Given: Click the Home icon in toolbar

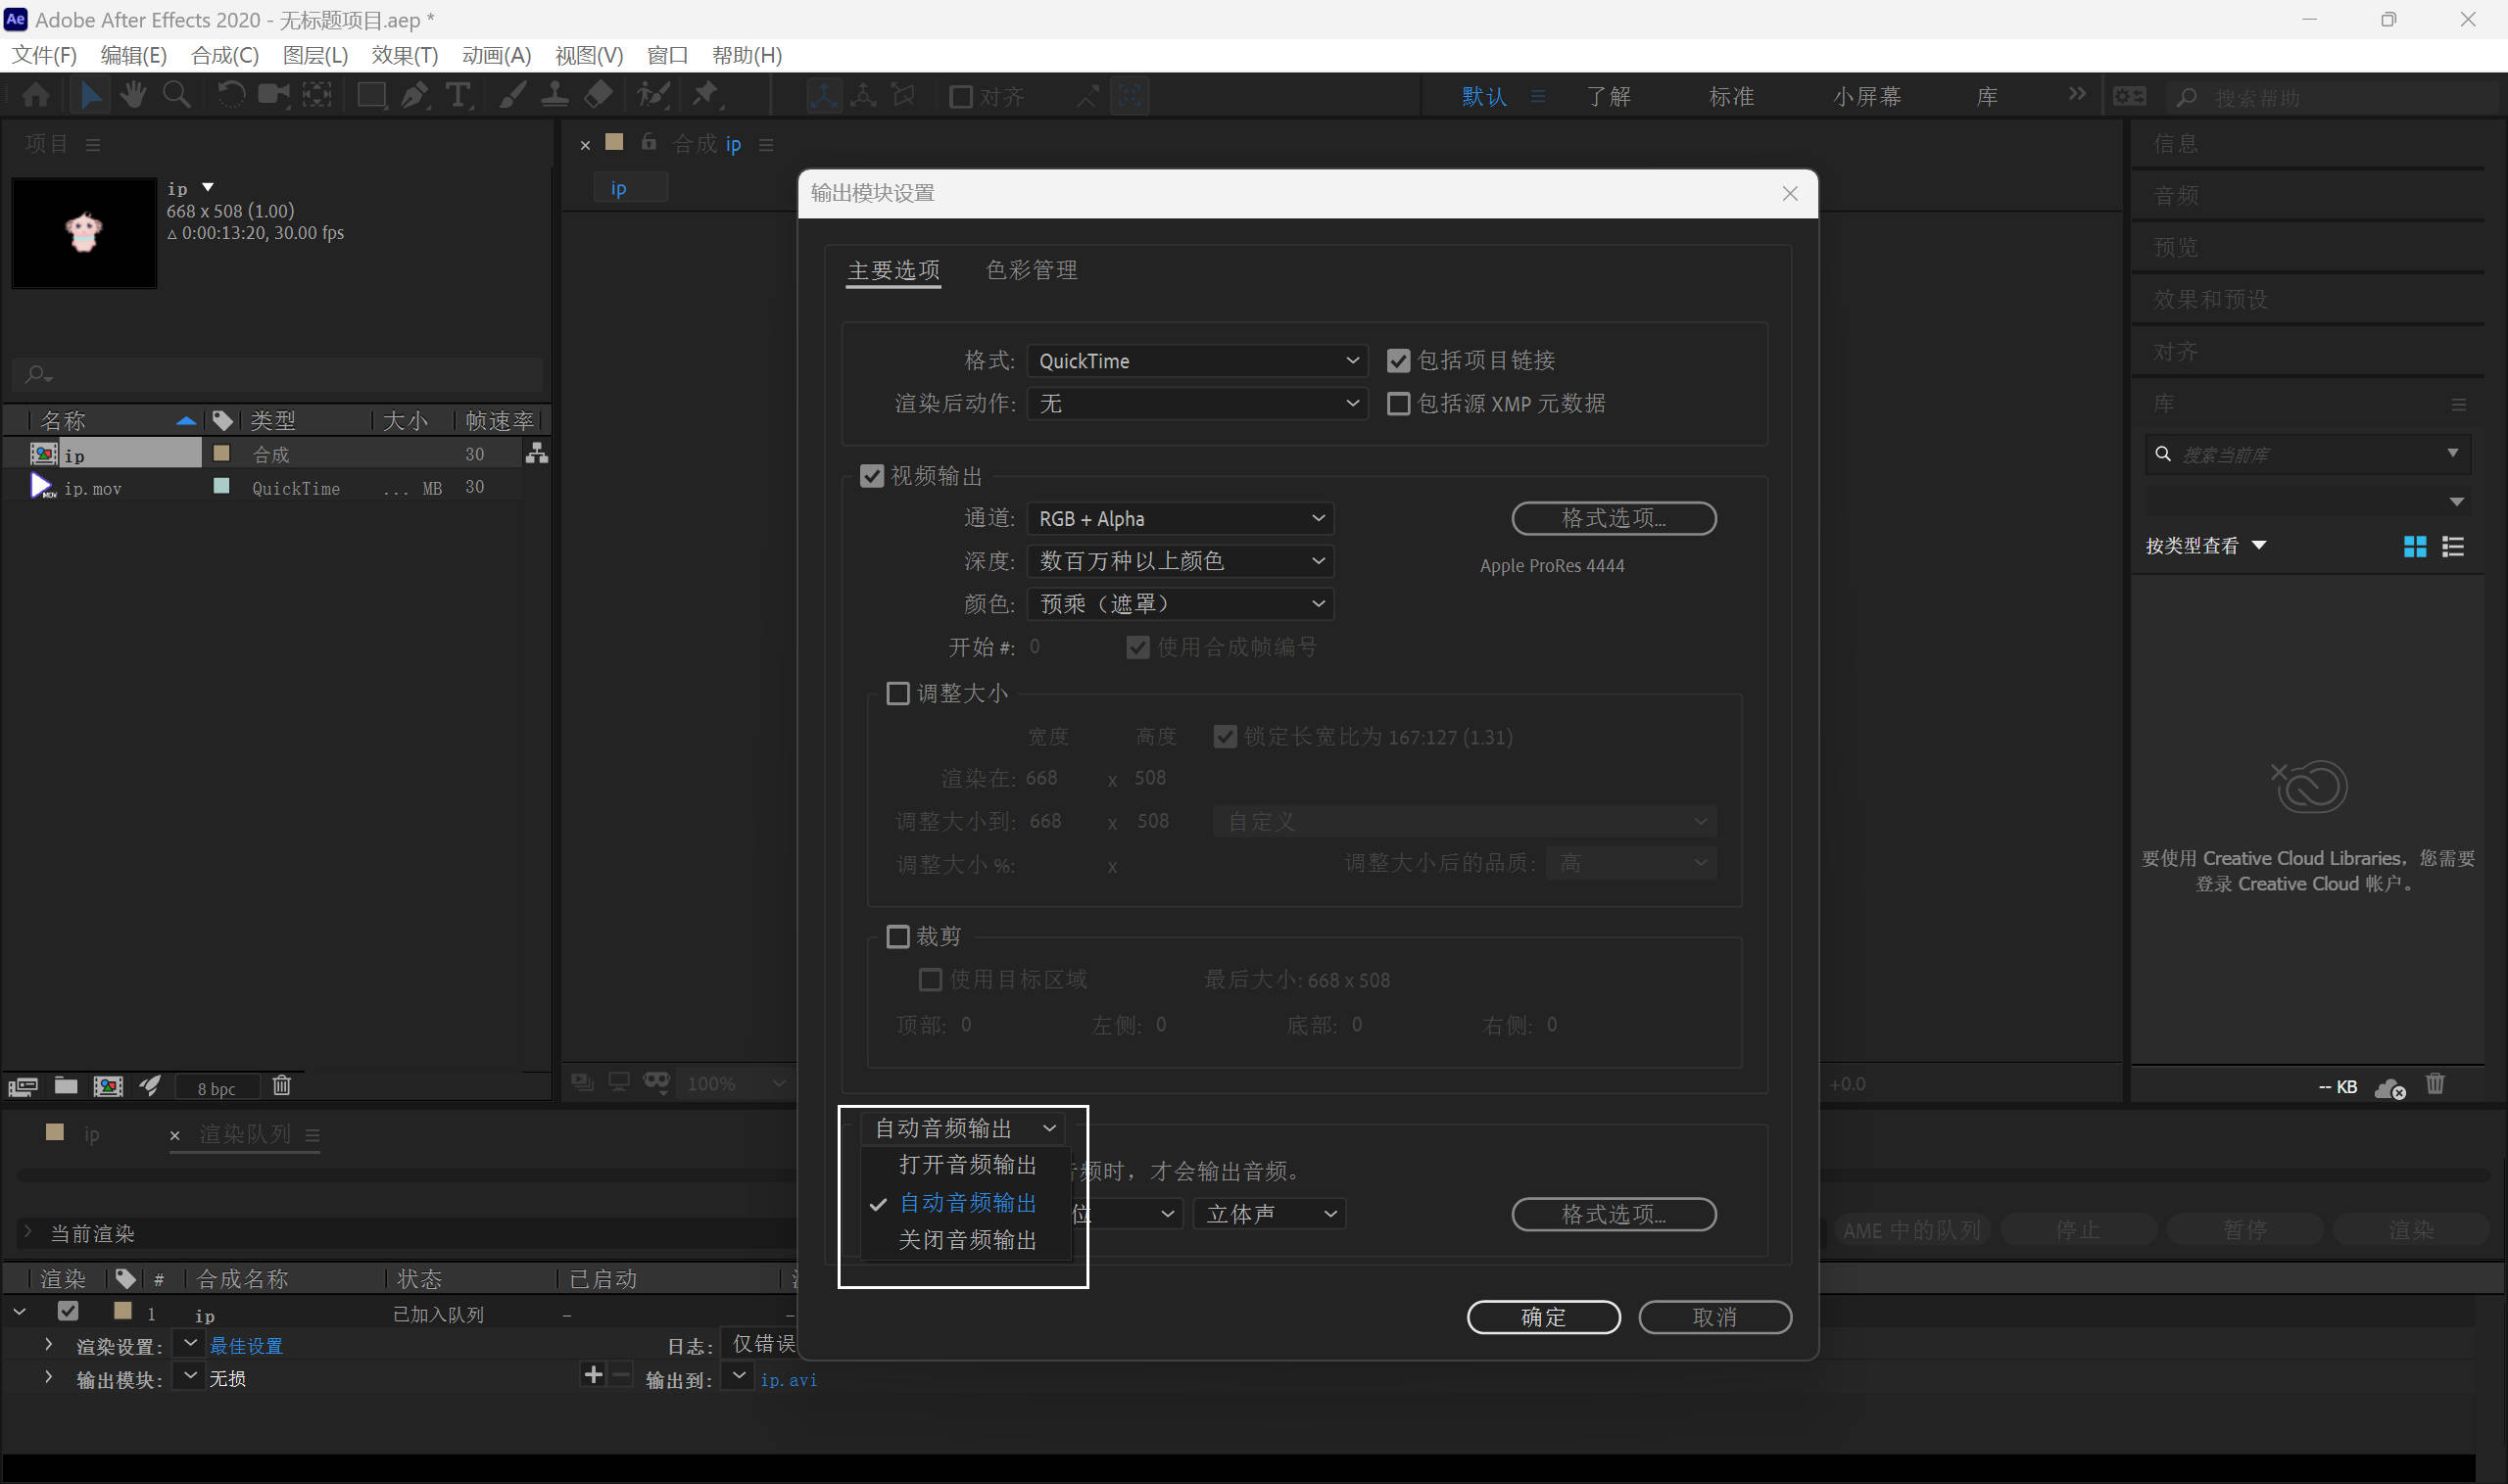Looking at the screenshot, I should [36, 95].
